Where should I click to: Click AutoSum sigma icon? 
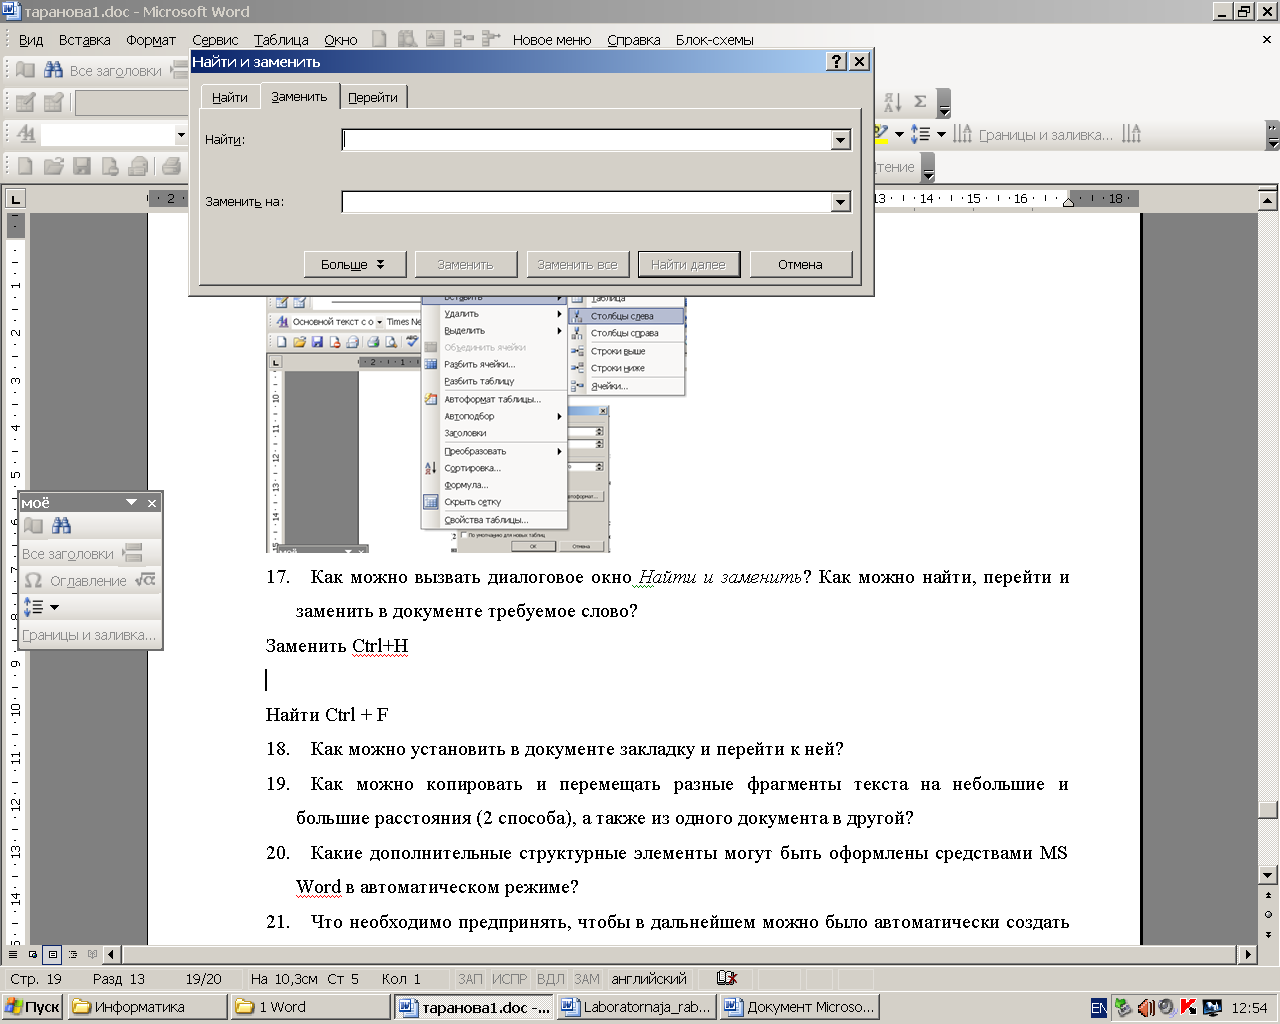[920, 102]
